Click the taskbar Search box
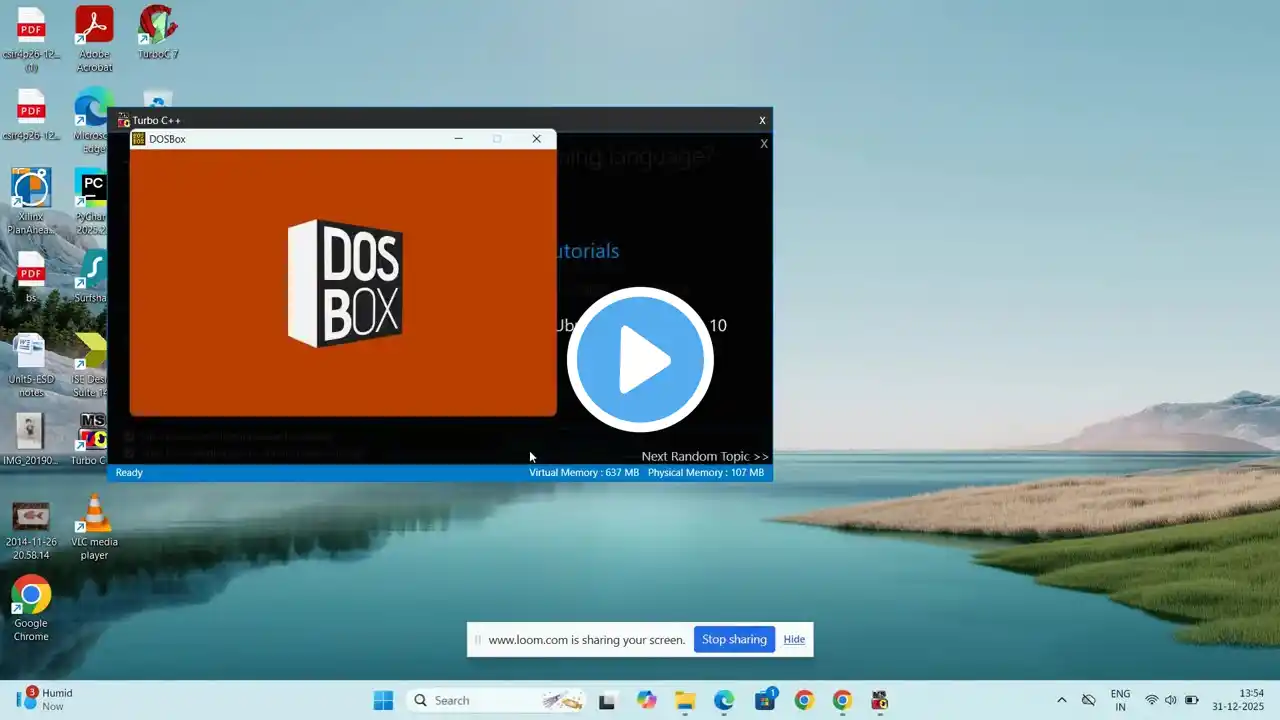The width and height of the screenshot is (1280, 720). pos(496,700)
